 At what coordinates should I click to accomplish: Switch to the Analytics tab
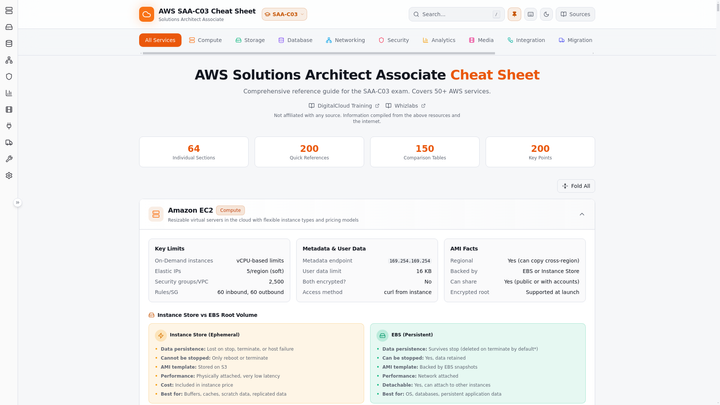point(439,40)
